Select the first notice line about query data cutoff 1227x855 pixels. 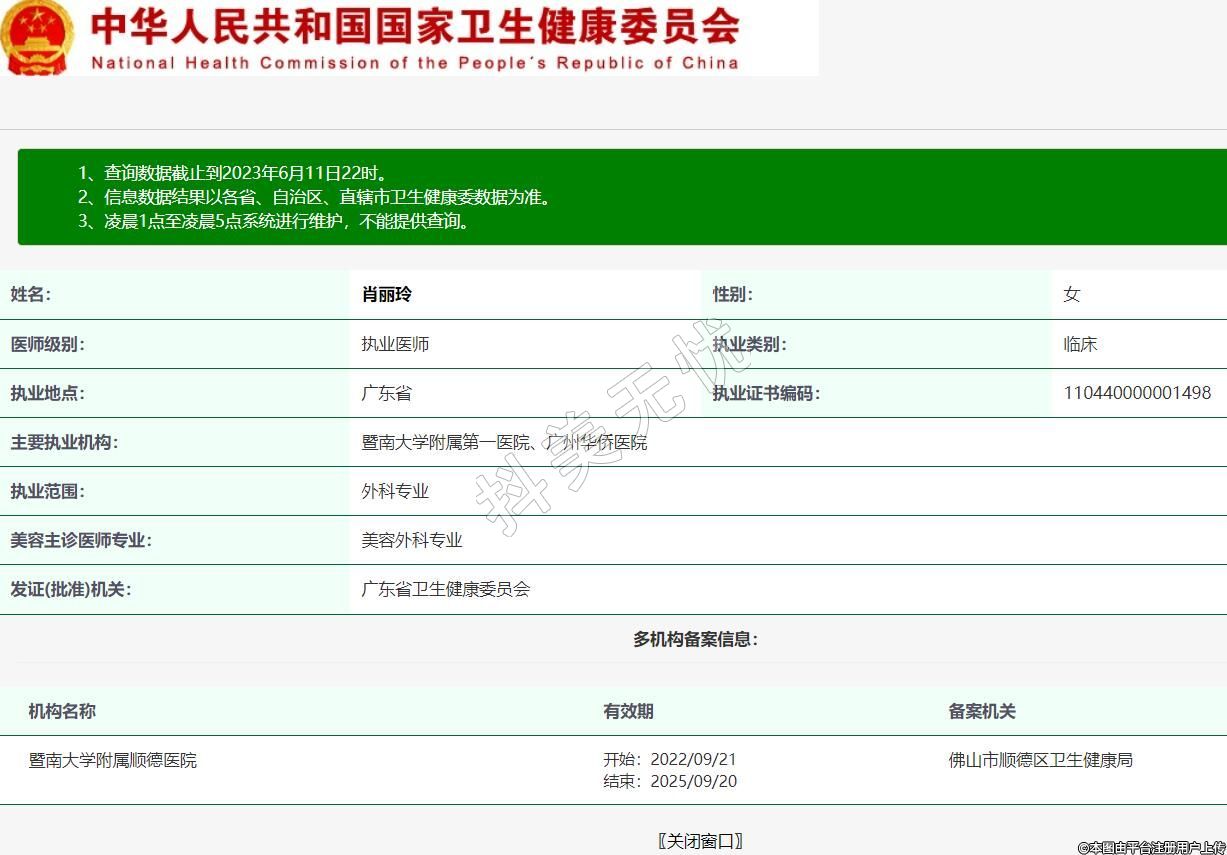pyautogui.click(x=233, y=173)
